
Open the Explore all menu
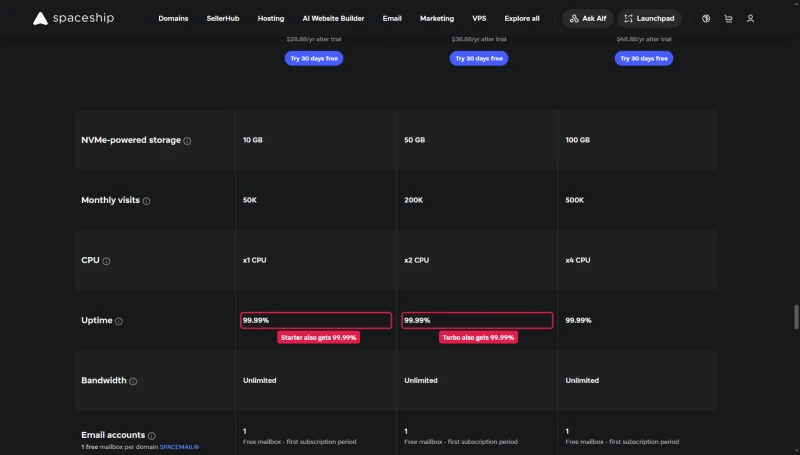521,18
